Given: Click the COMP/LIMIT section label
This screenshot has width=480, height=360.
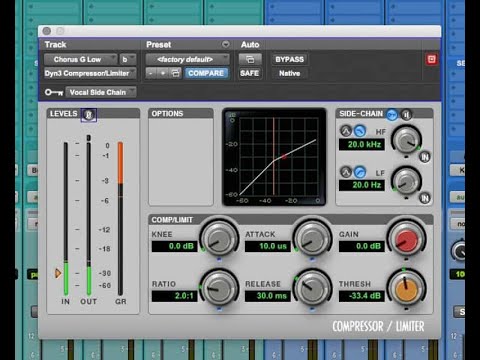Looking at the screenshot, I should [172, 220].
